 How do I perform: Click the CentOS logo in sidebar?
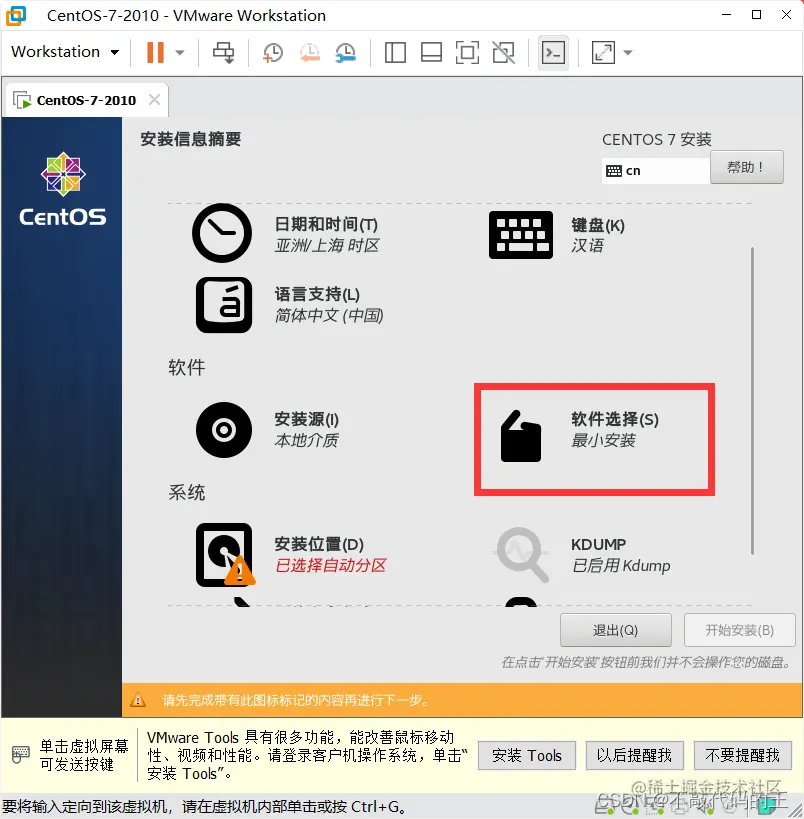tap(63, 189)
